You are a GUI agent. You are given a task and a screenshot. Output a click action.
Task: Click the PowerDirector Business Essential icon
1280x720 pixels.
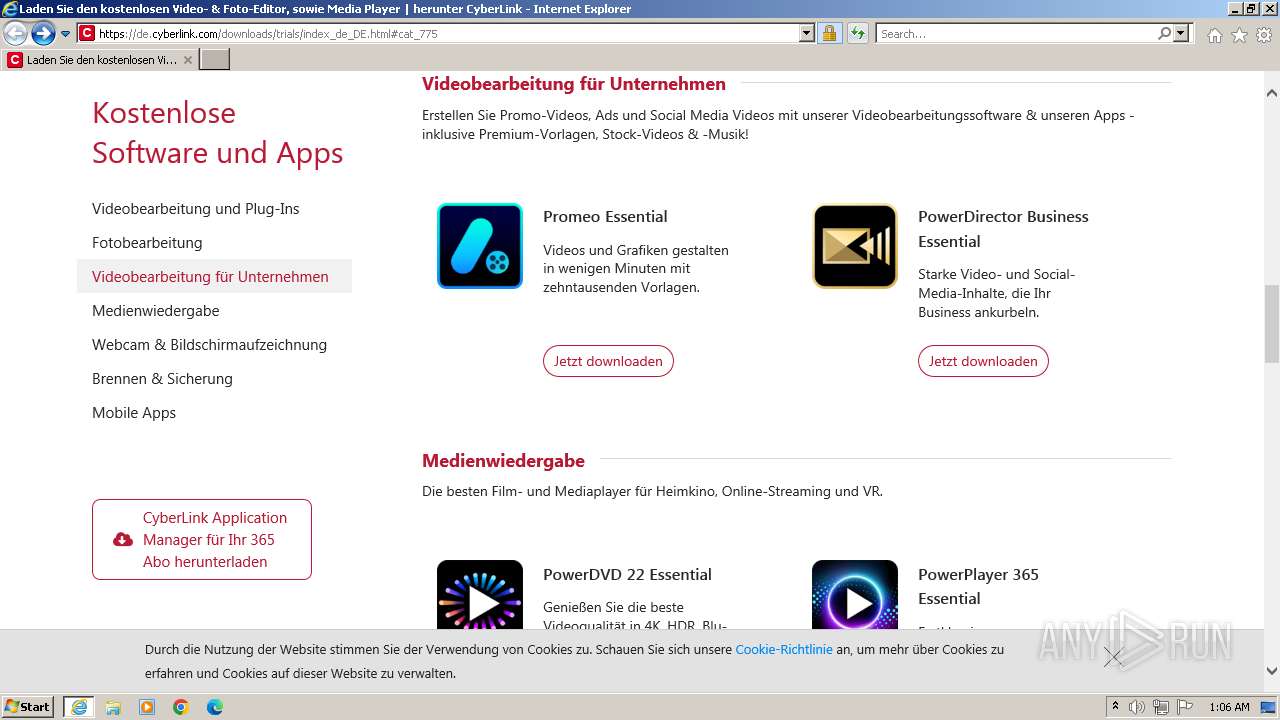pyautogui.click(x=855, y=246)
